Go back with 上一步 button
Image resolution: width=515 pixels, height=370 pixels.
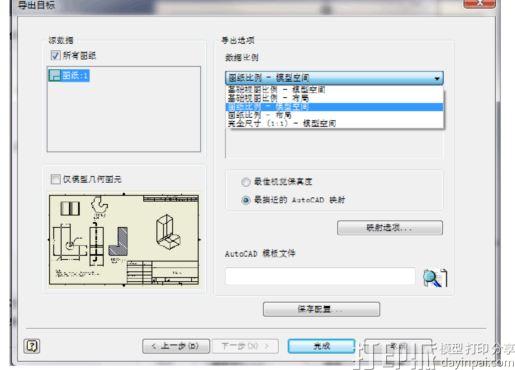176,346
